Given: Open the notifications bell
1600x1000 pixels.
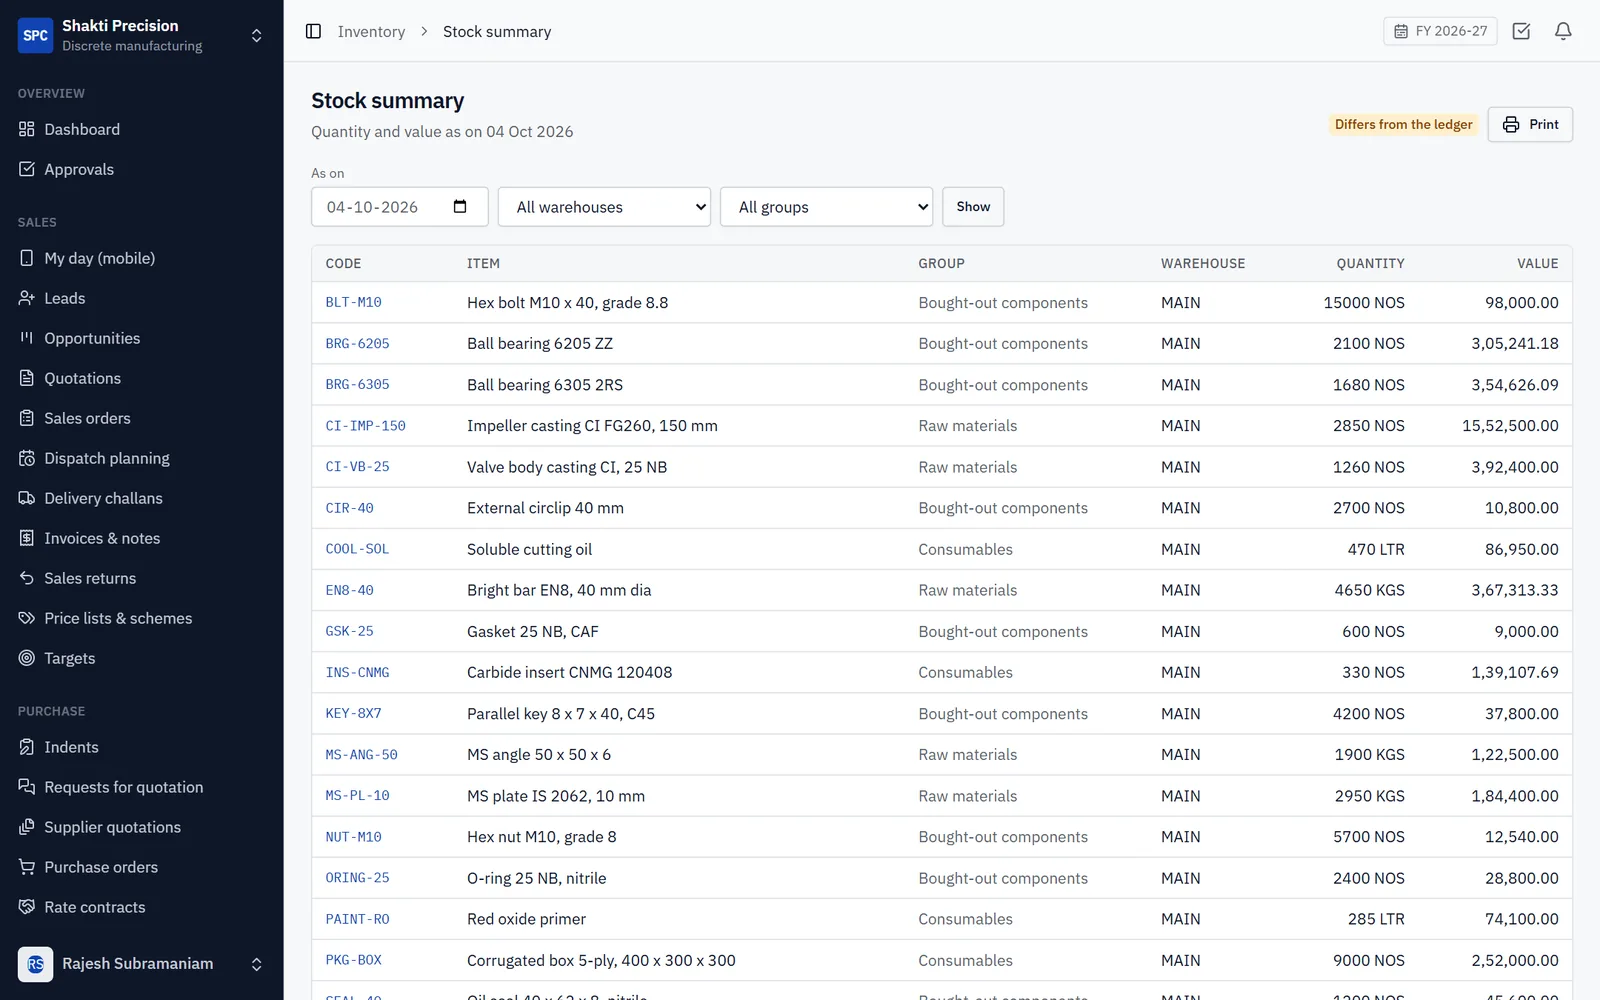Looking at the screenshot, I should [x=1563, y=31].
